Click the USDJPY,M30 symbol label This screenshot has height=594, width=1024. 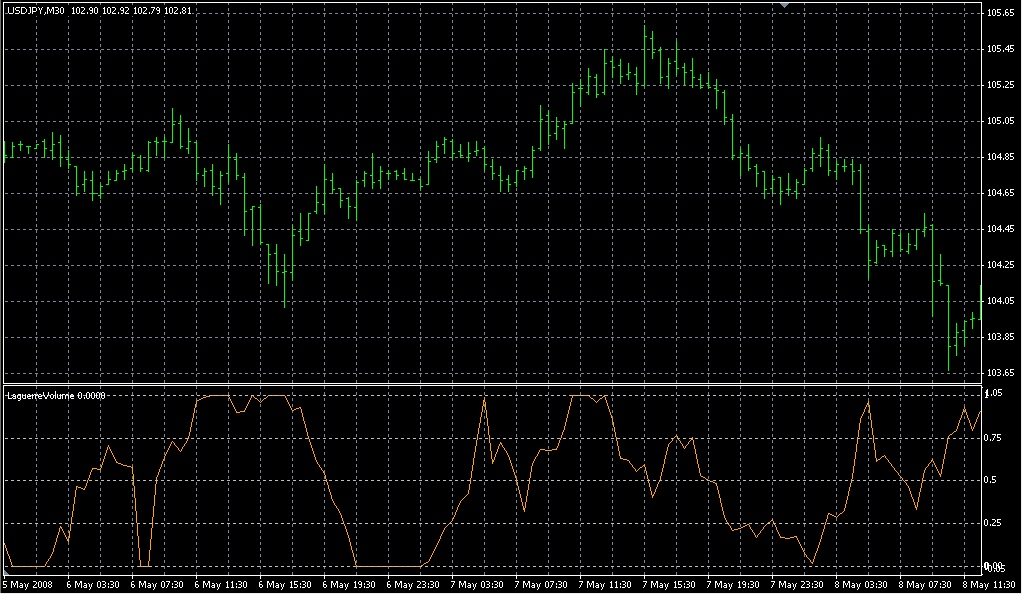coord(36,10)
